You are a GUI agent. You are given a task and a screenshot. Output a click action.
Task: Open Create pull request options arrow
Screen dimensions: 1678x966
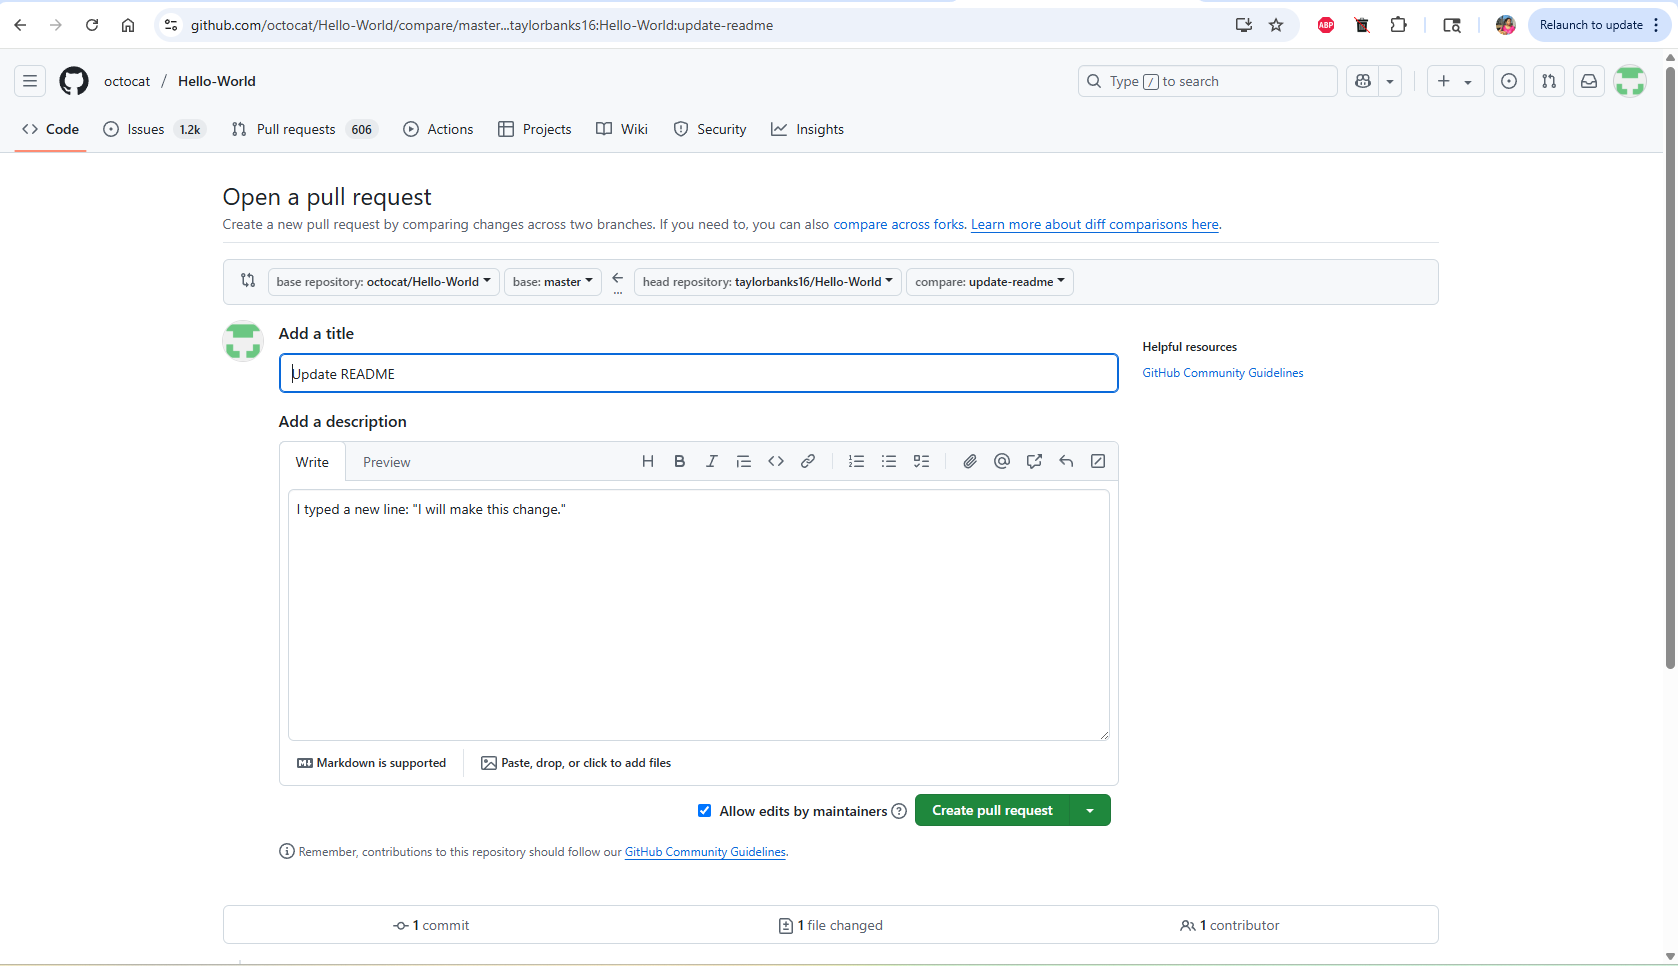1090,810
